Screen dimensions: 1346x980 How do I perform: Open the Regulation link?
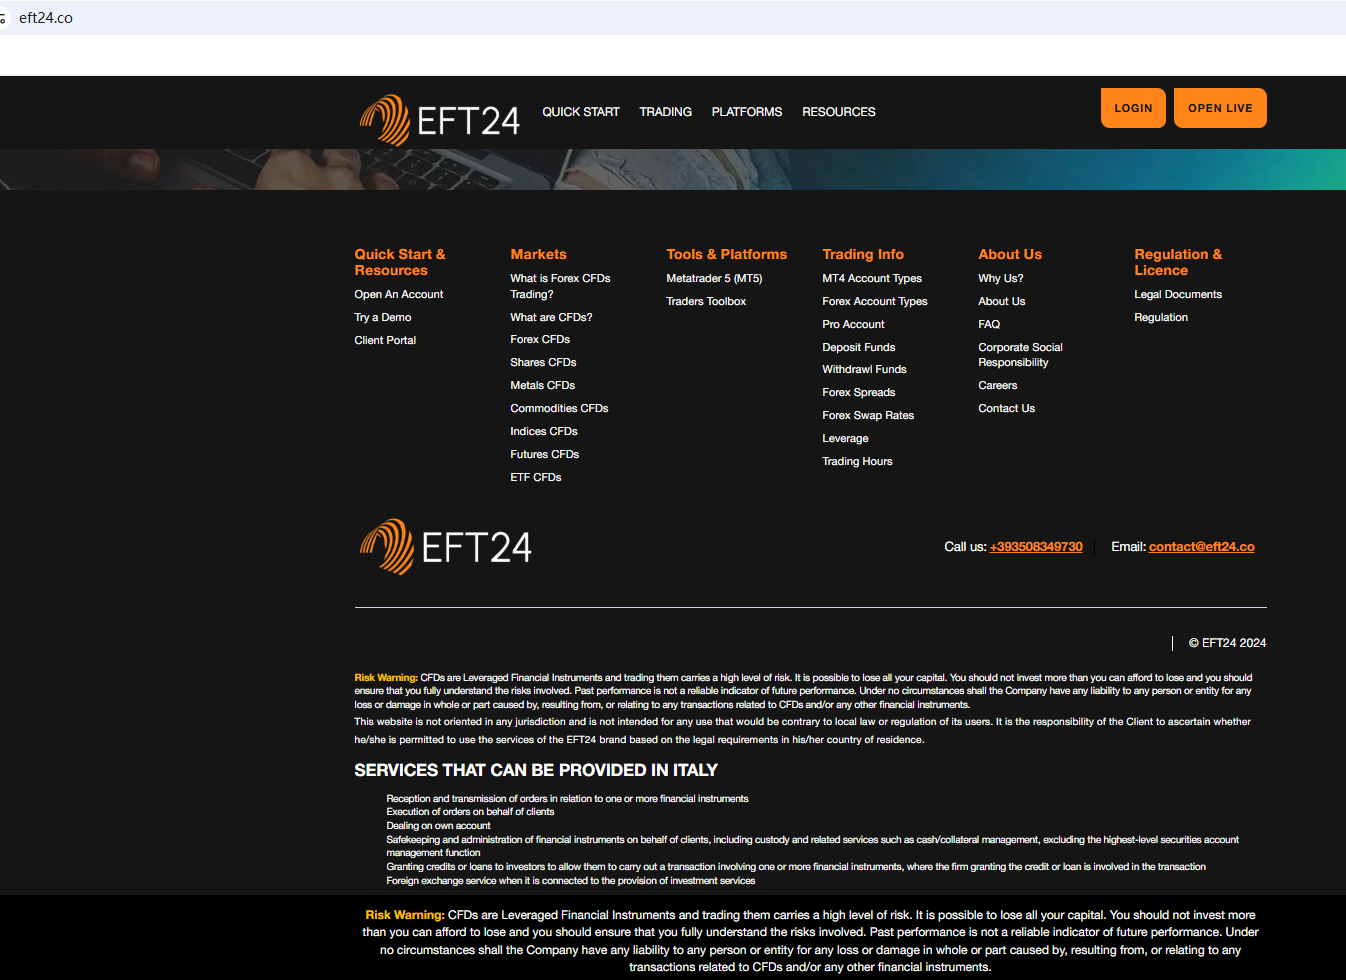1161,317
